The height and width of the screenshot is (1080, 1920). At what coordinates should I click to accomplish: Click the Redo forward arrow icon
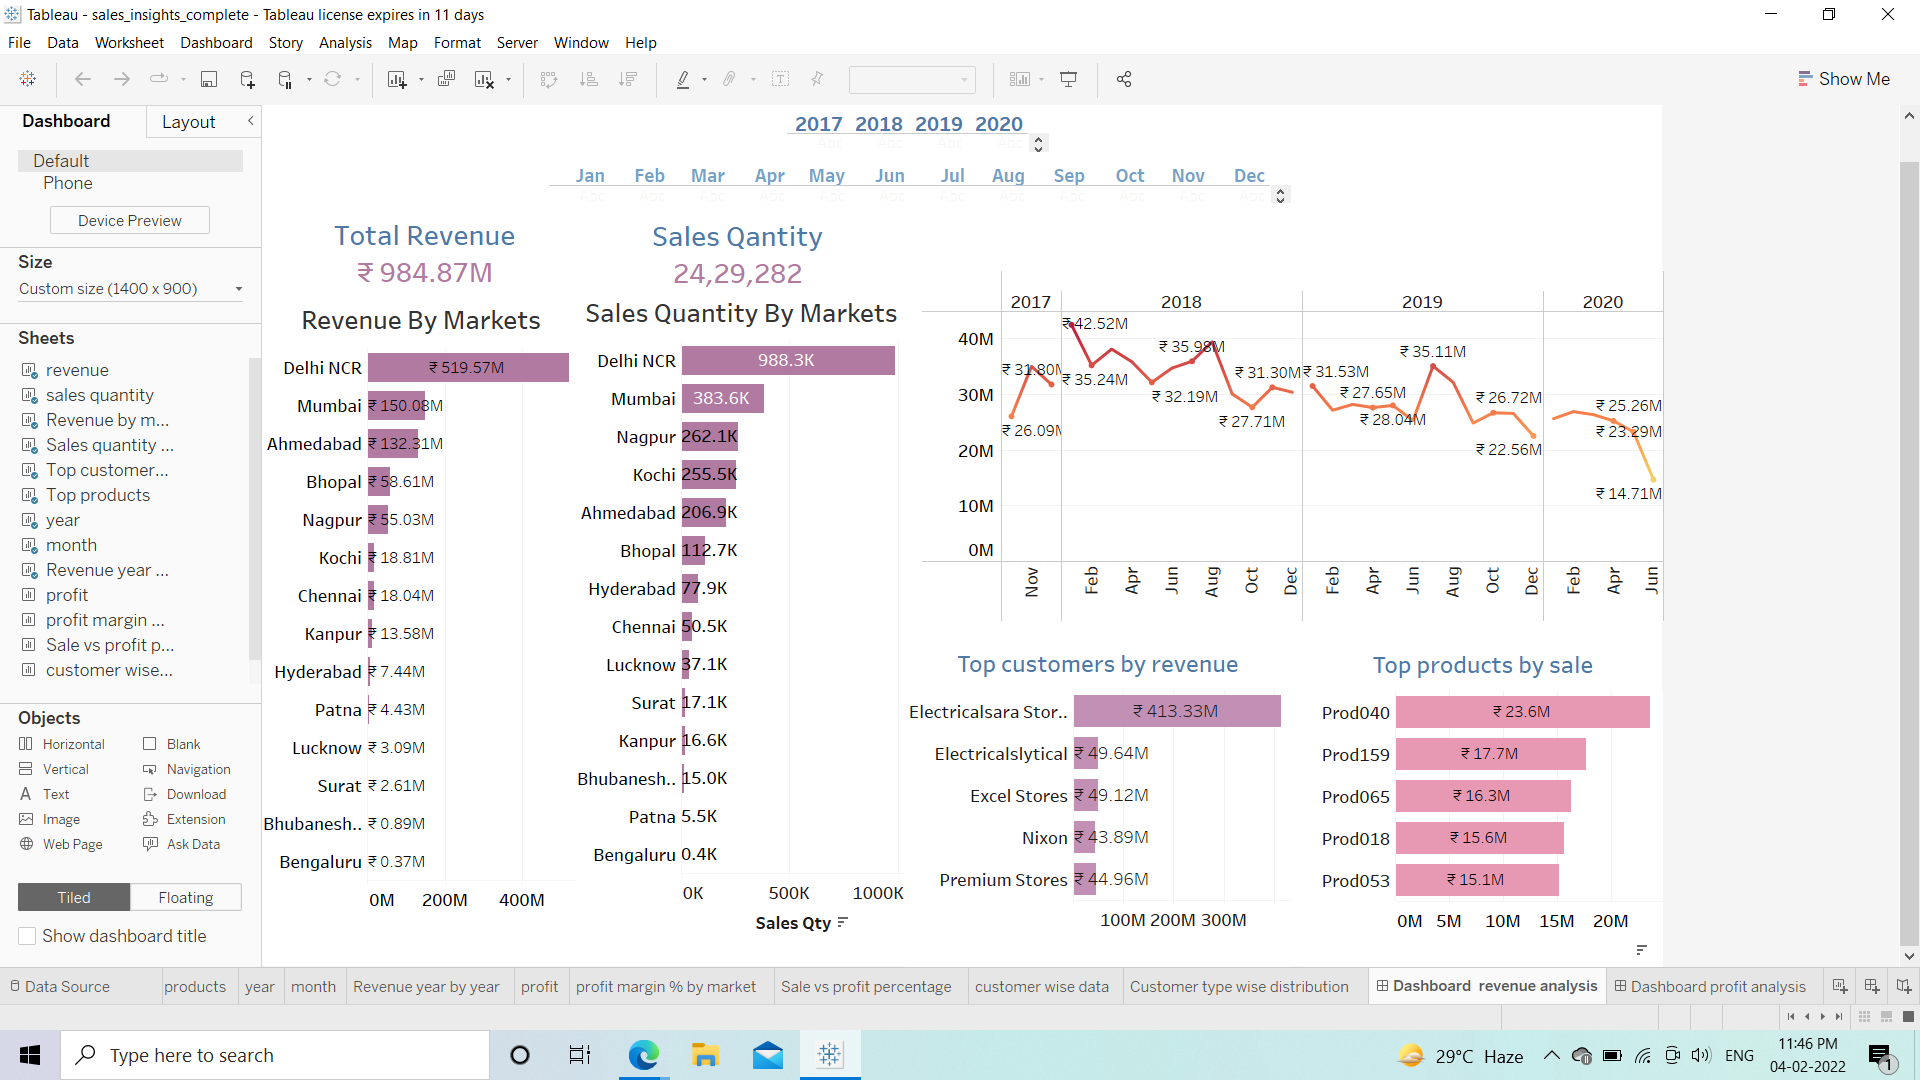[x=122, y=79]
